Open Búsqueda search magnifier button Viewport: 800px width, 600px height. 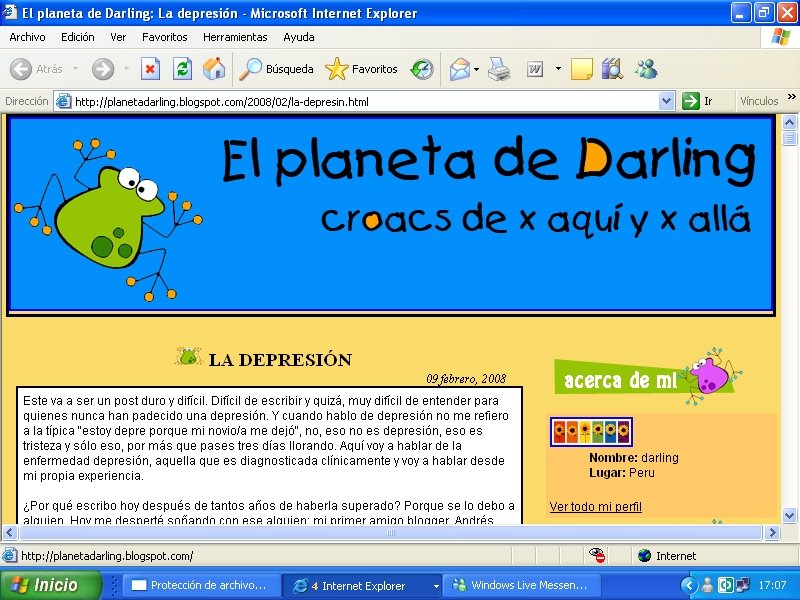[276, 69]
